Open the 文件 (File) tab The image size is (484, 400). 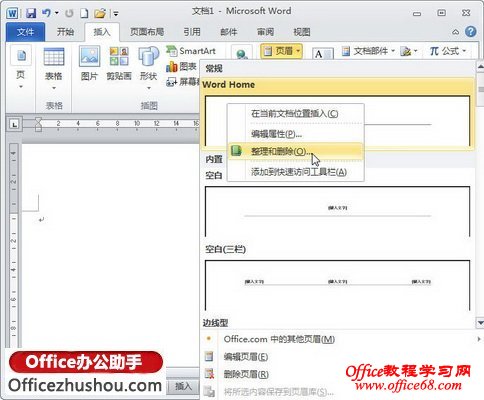(25, 32)
